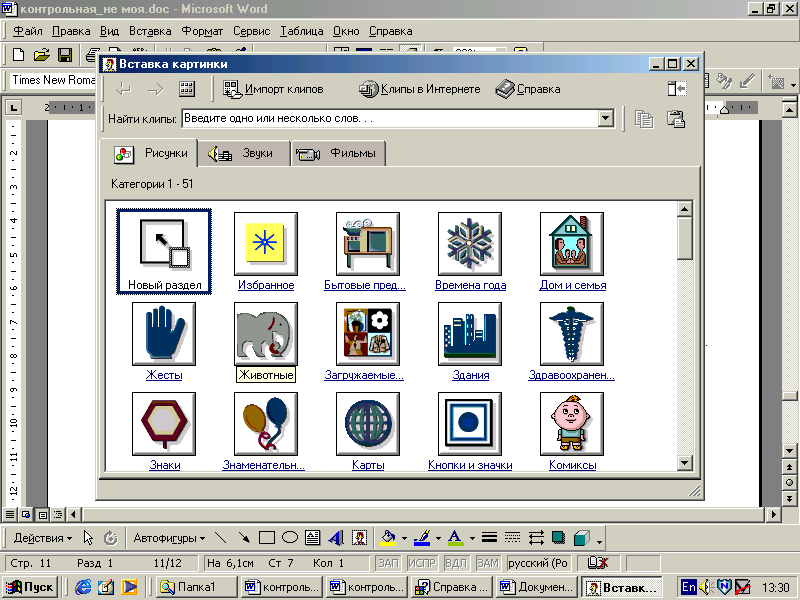The height and width of the screenshot is (600, 800).
Task: Click the Знаки hexagon sign icon
Action: click(164, 423)
